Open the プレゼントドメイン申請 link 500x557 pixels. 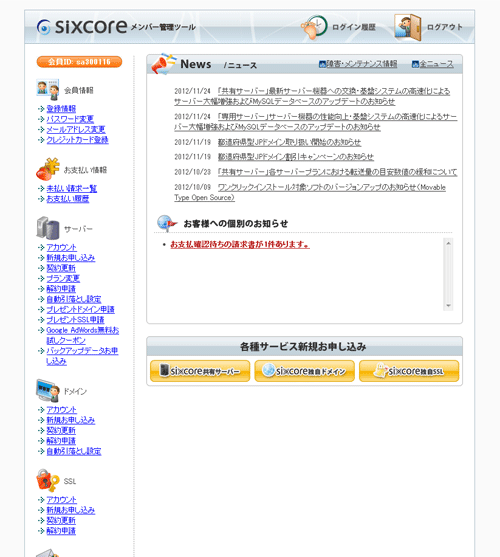coord(81,309)
